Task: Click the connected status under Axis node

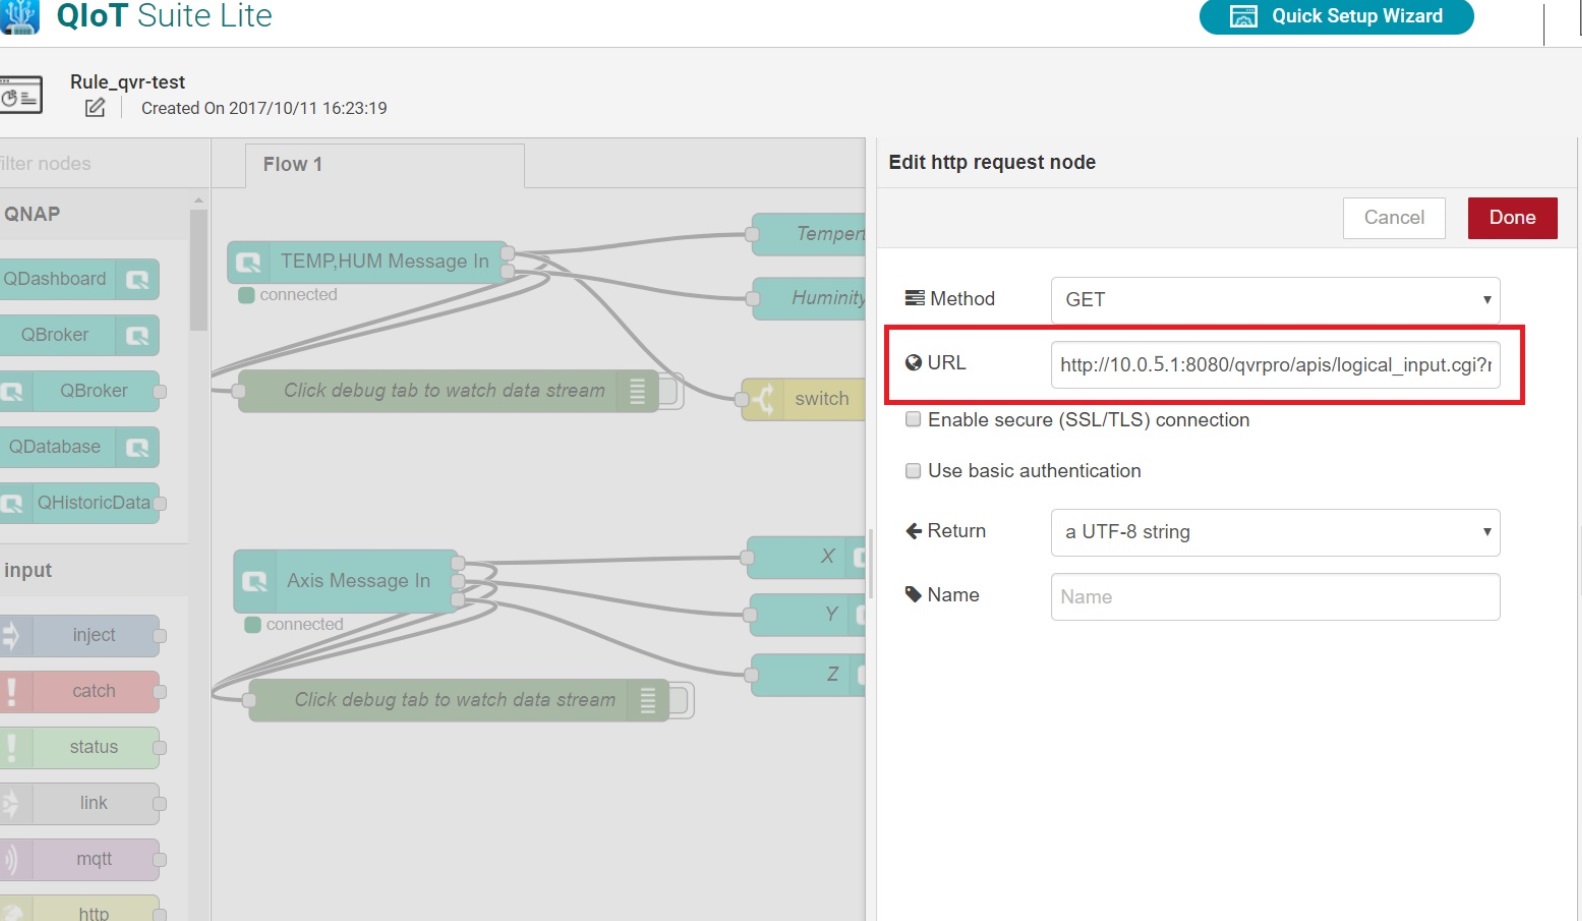Action: tap(294, 624)
